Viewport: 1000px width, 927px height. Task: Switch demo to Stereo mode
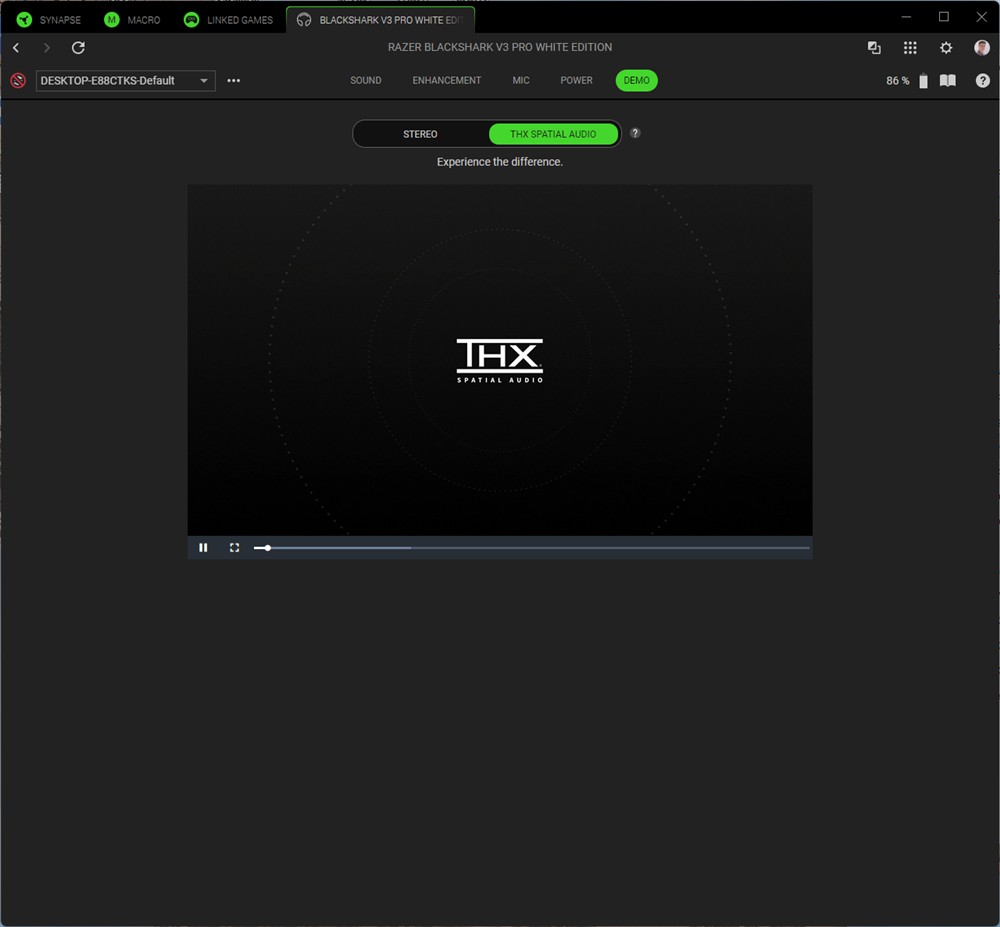point(420,134)
